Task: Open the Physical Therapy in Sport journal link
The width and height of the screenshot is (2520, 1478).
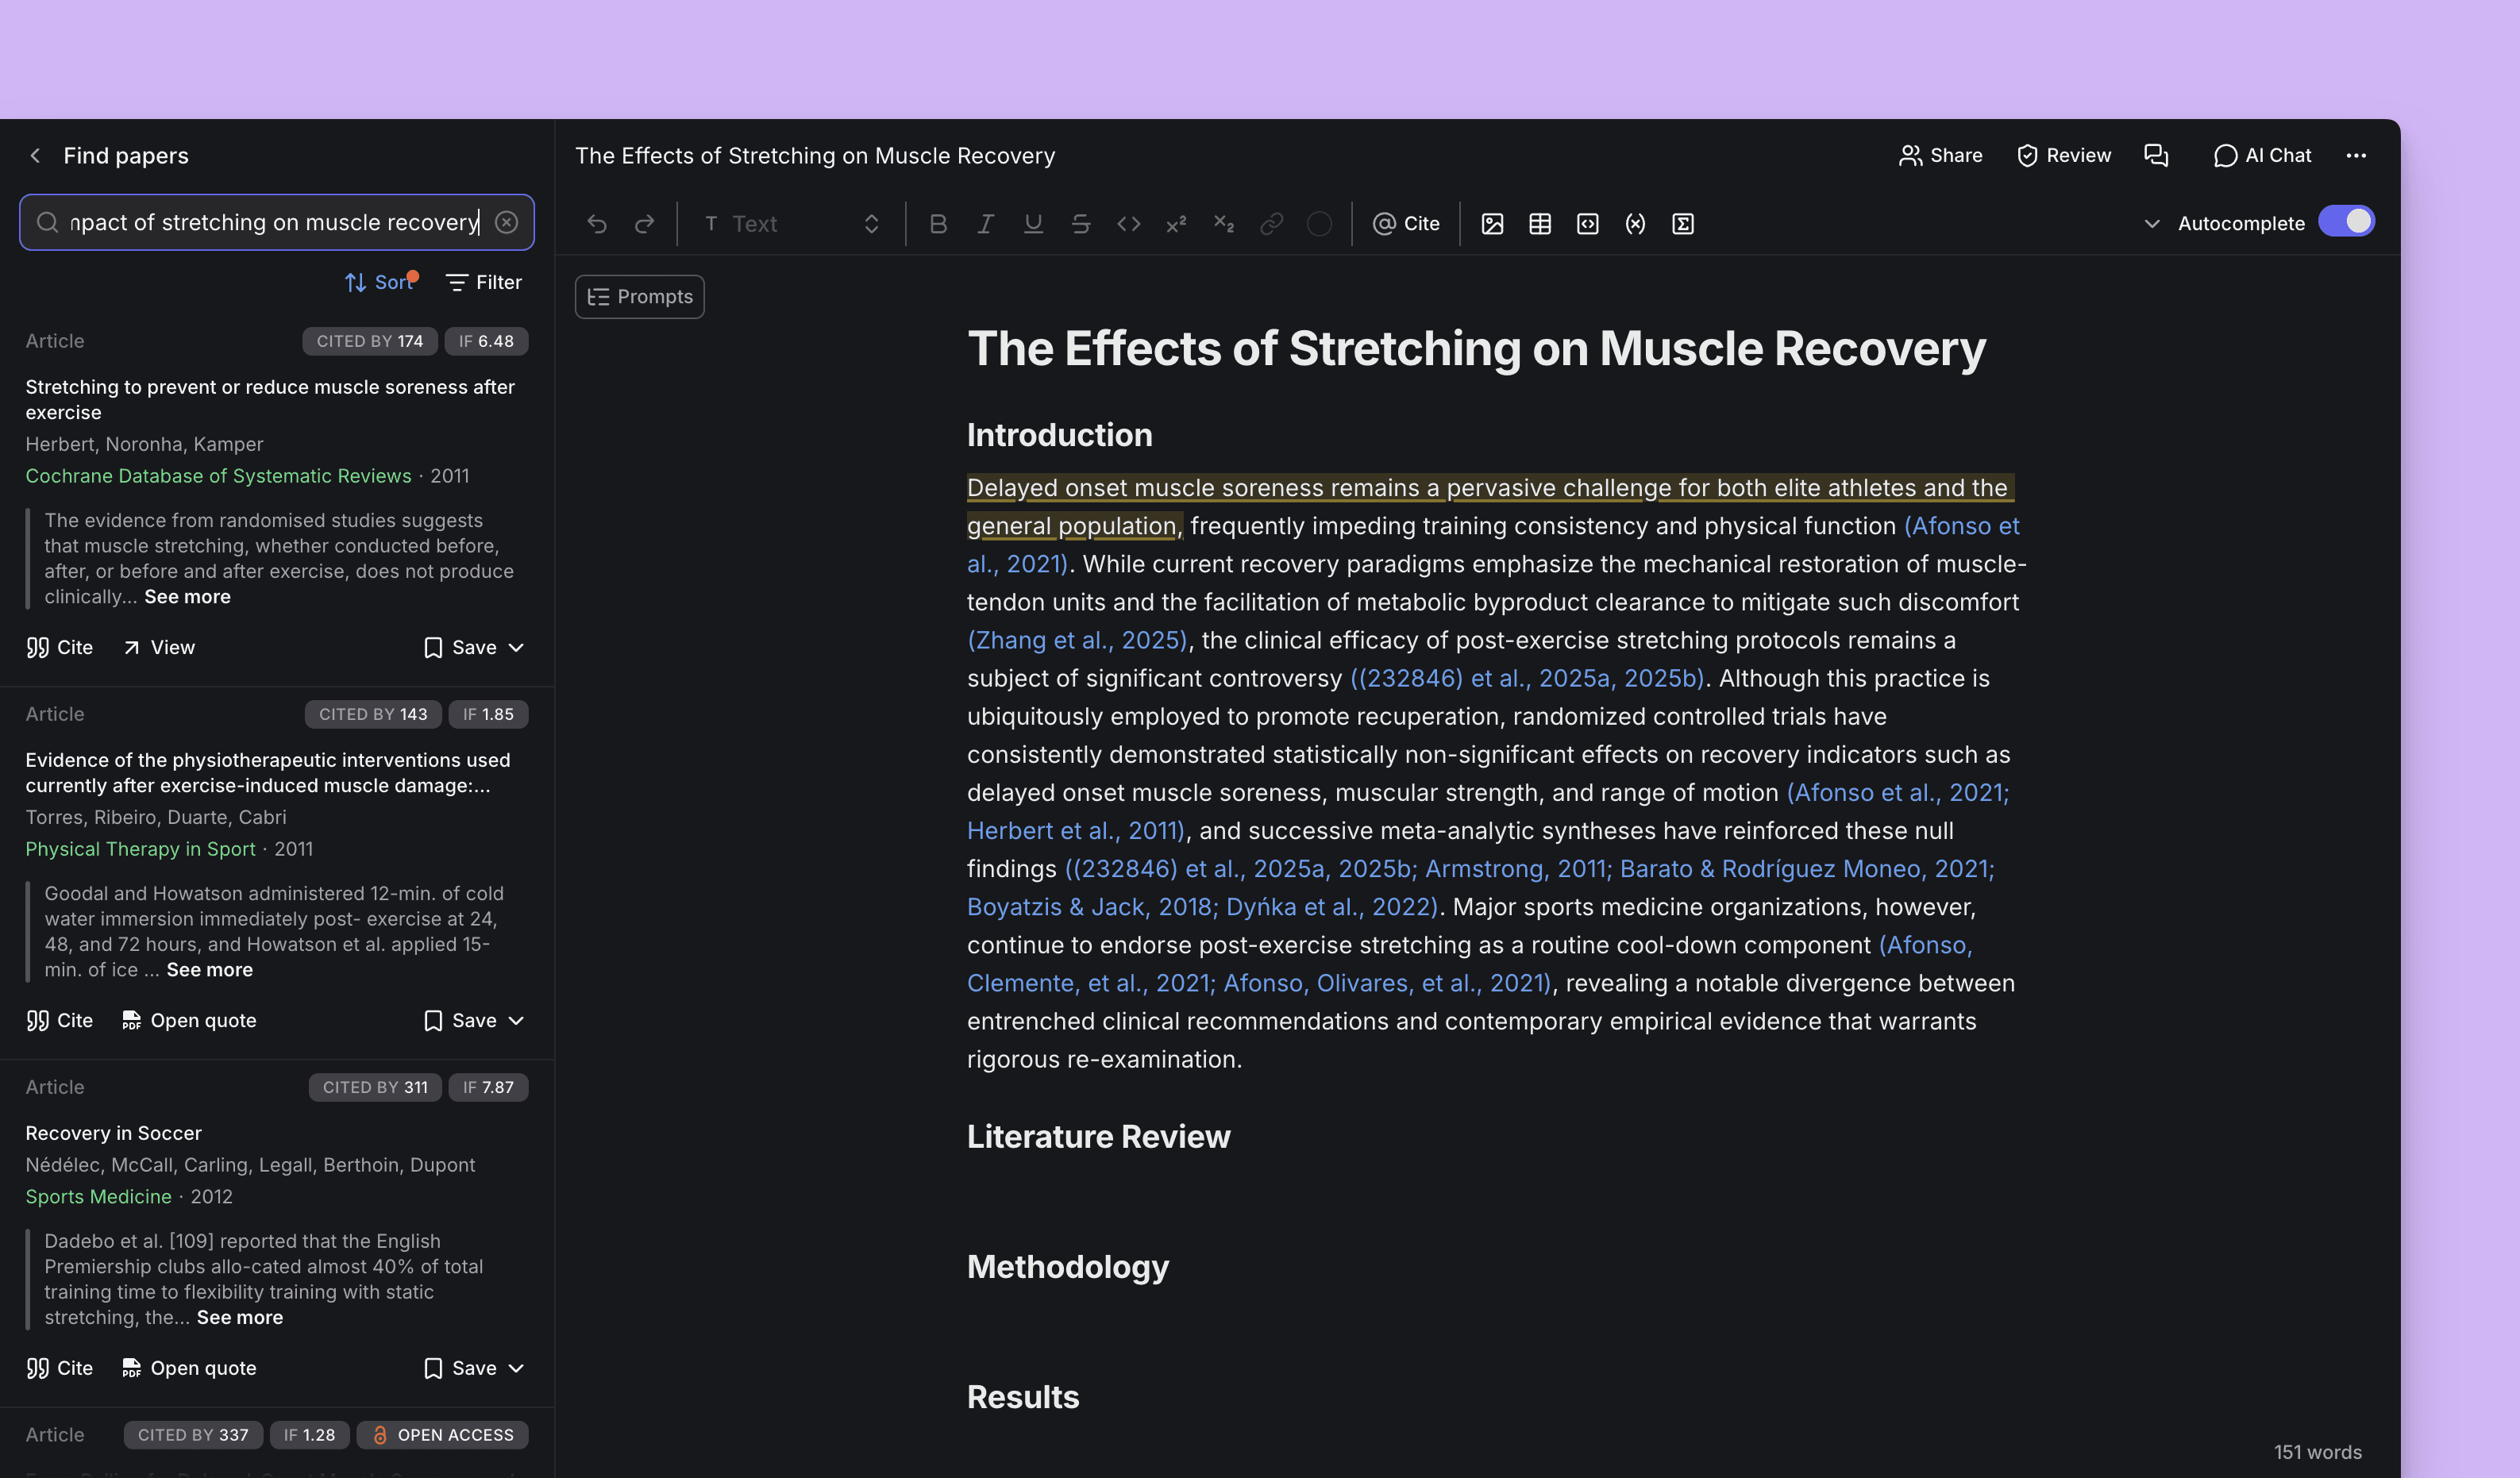Action: pos(140,849)
